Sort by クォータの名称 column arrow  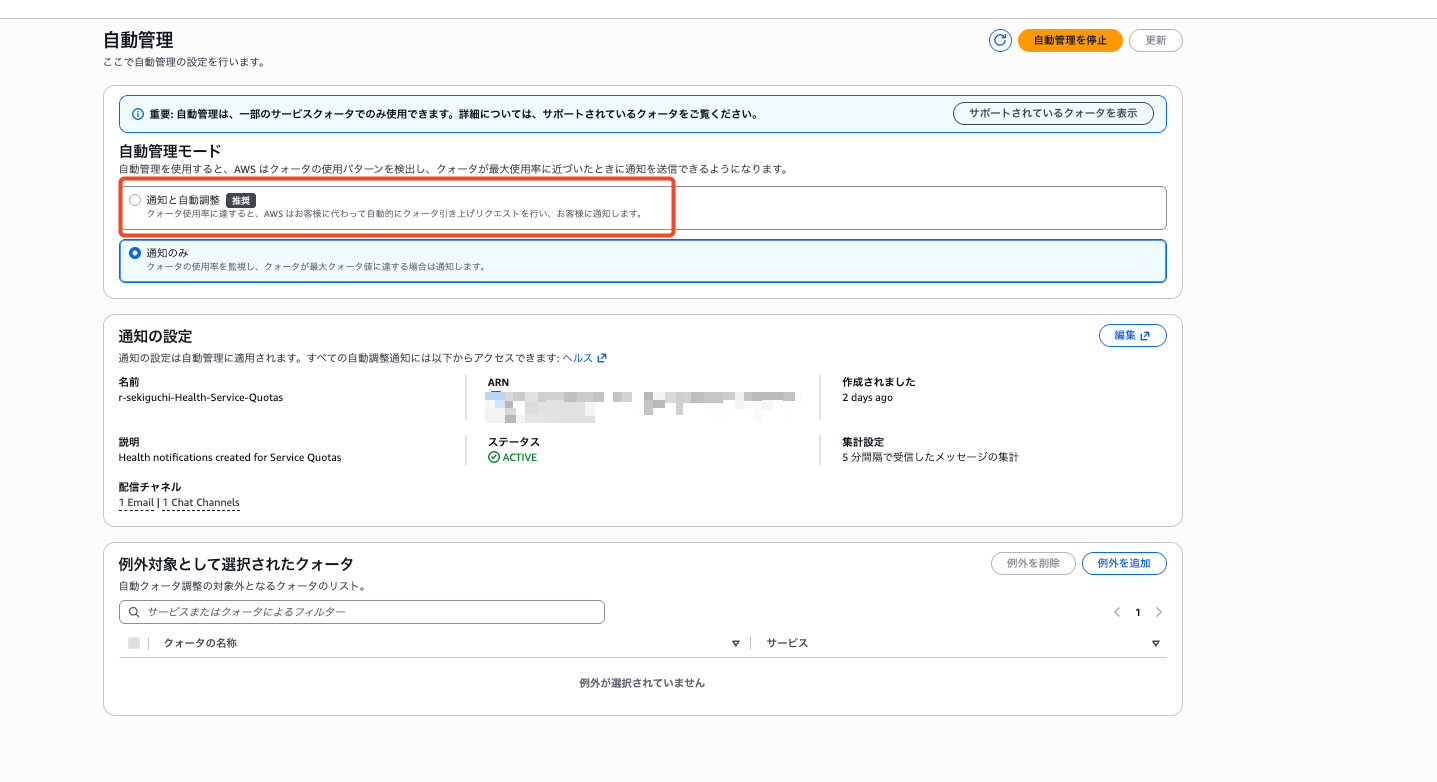(x=736, y=644)
